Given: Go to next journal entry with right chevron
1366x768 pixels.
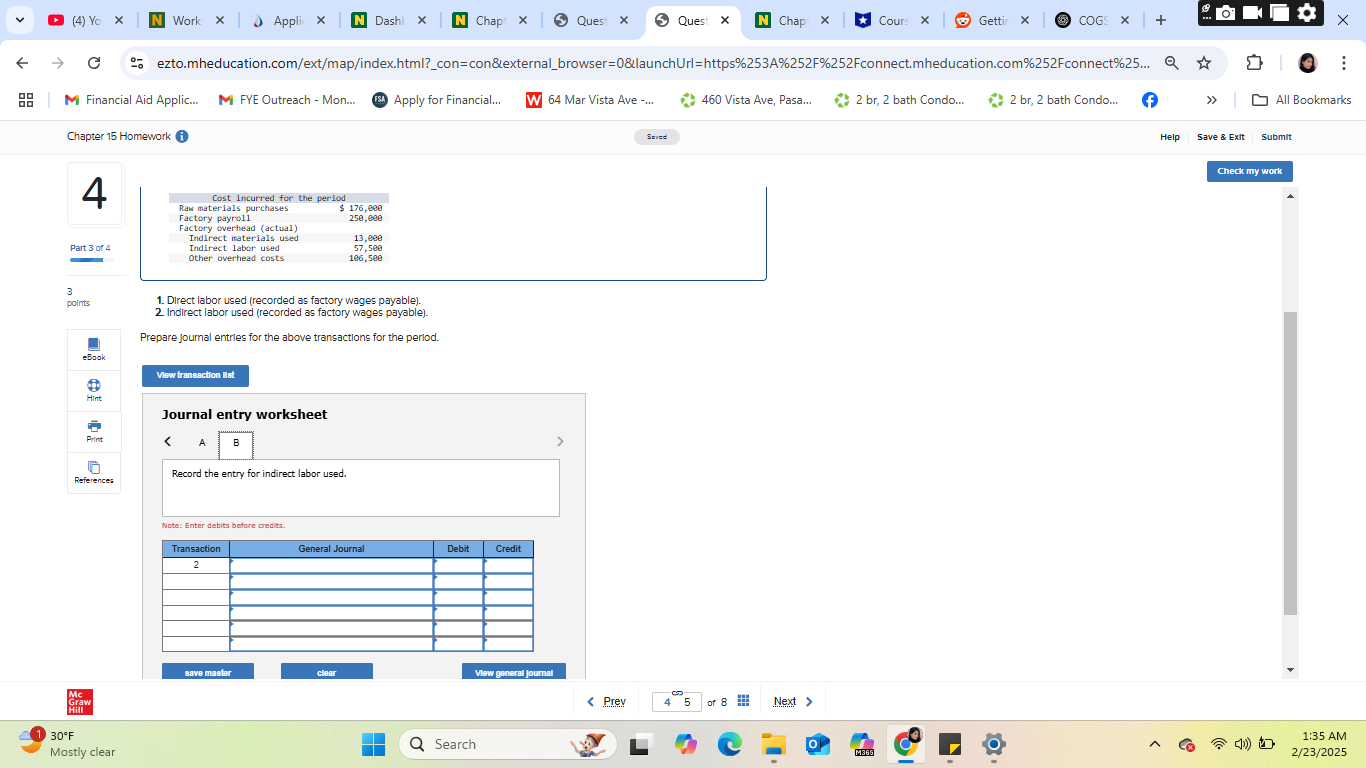Looking at the screenshot, I should tap(560, 441).
